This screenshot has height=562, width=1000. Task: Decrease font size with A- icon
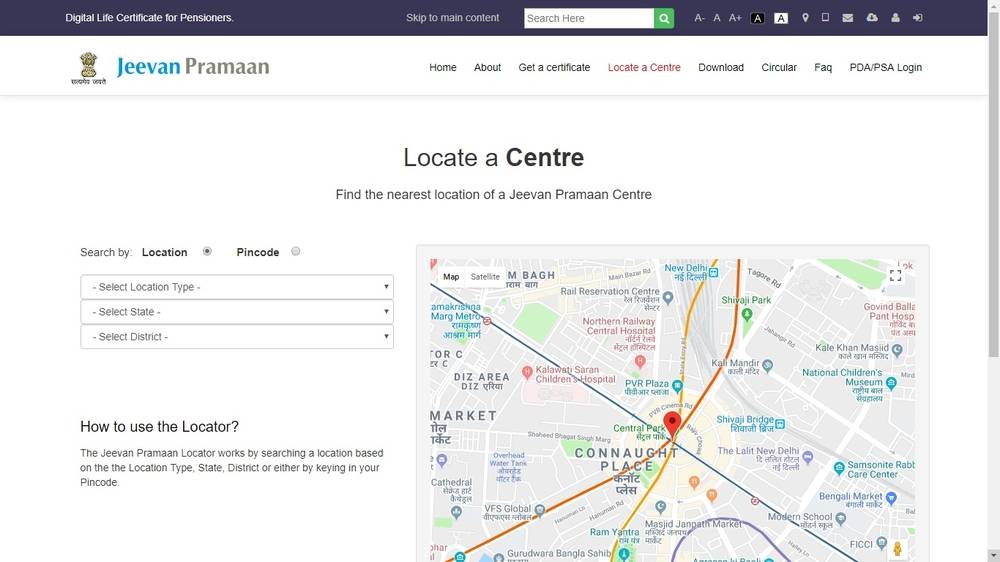point(699,18)
